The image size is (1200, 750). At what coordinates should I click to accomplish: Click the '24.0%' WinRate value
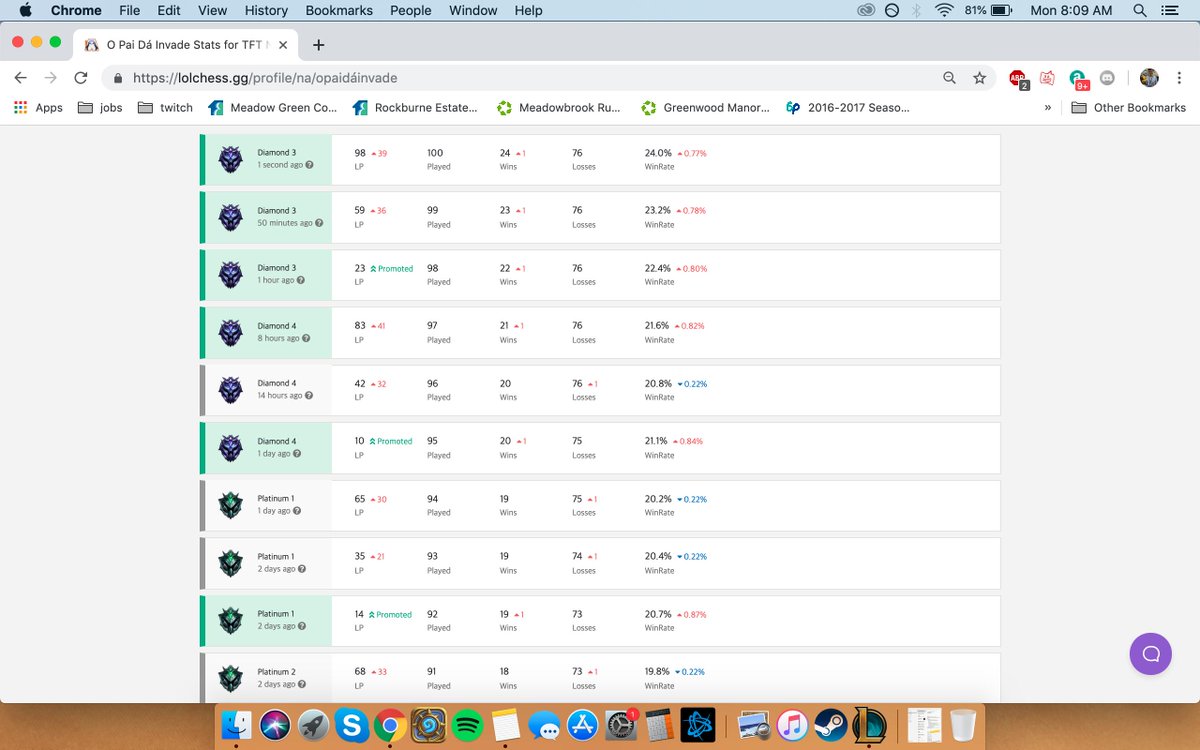click(x=658, y=153)
